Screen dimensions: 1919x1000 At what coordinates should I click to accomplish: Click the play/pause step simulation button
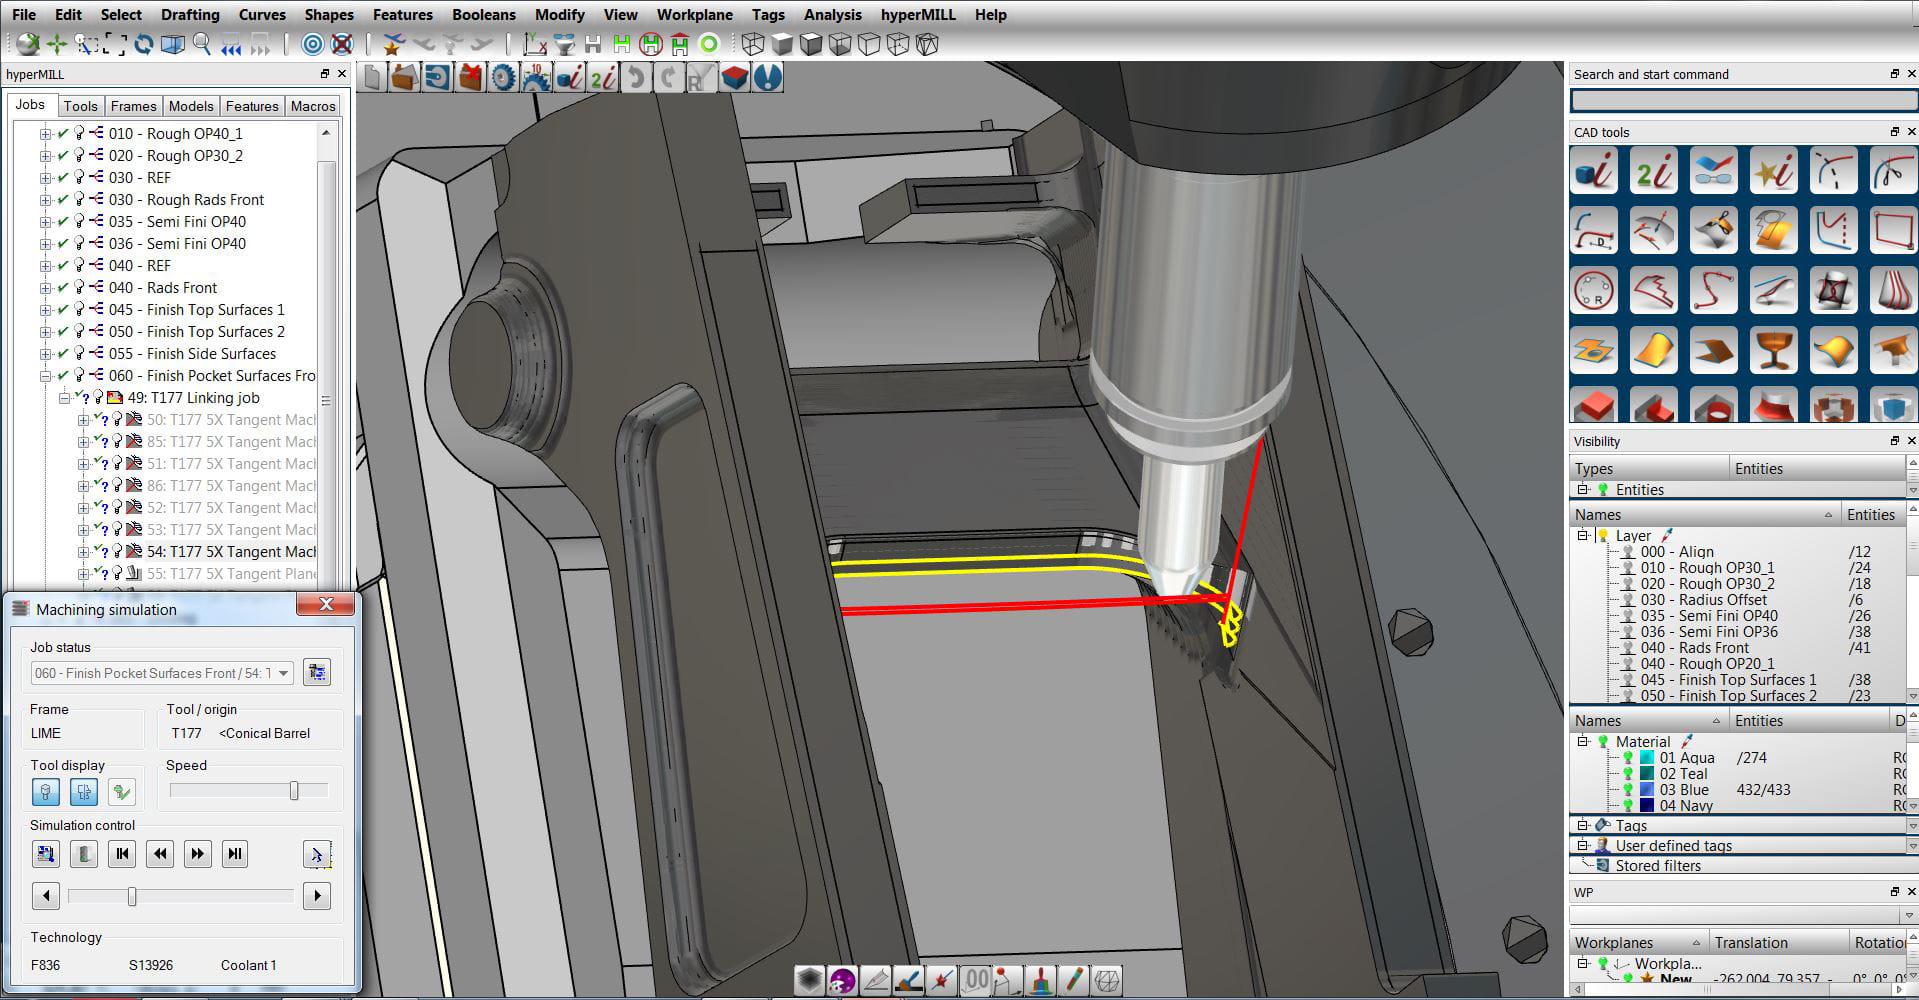tap(235, 854)
